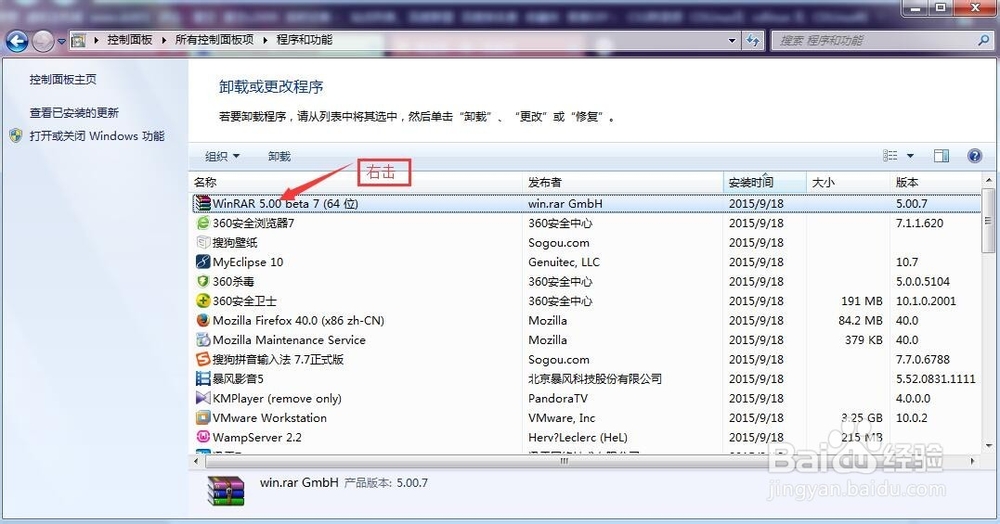Sort by the 名称 column header
1000x524 pixels.
coord(356,182)
